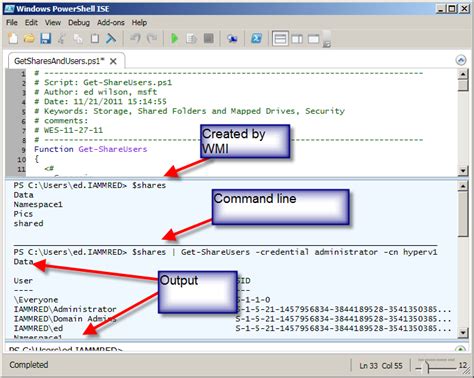Click the S-1-1-0 SID value
The height and width of the screenshot is (378, 474).
[253, 300]
